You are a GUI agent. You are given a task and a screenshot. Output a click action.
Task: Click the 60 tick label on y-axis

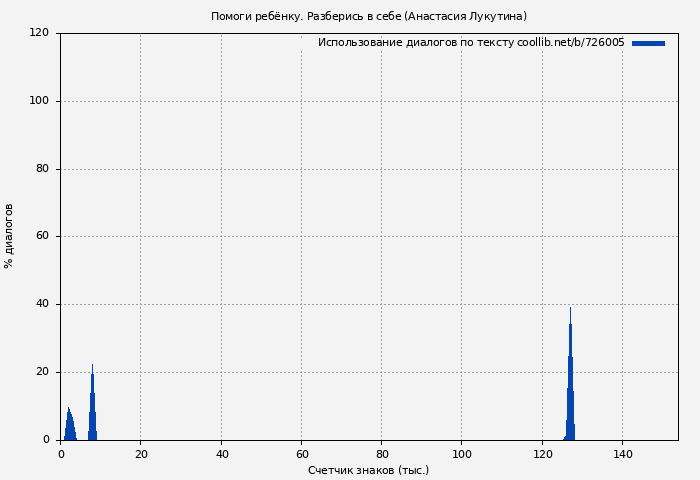42,237
